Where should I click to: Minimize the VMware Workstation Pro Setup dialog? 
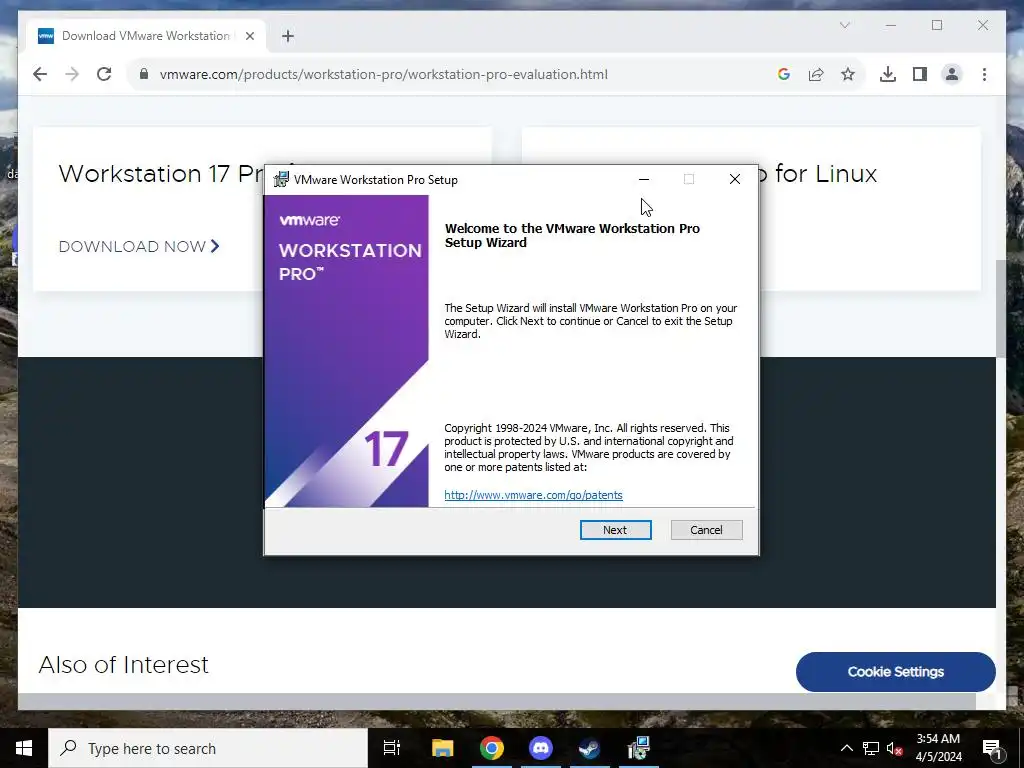tap(644, 179)
